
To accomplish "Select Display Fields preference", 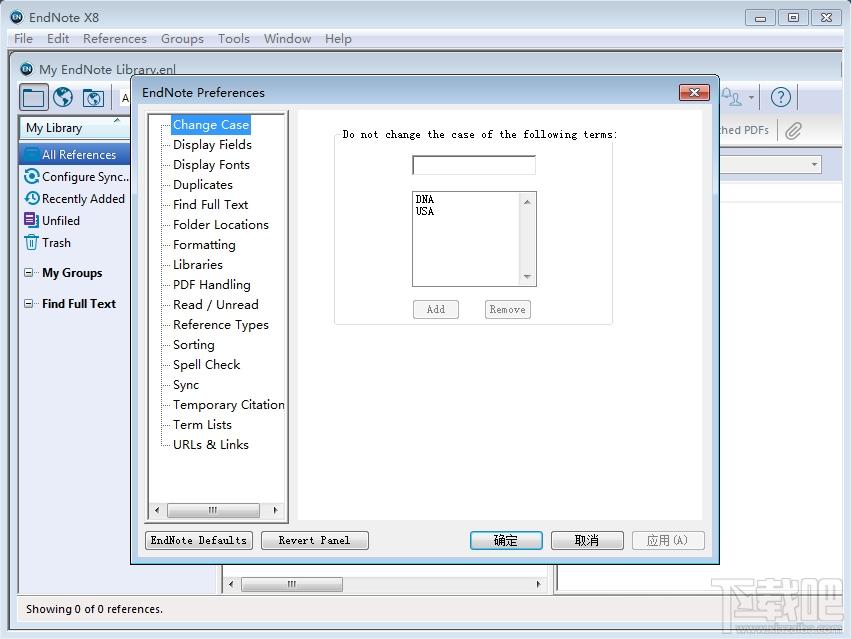I will click(212, 145).
